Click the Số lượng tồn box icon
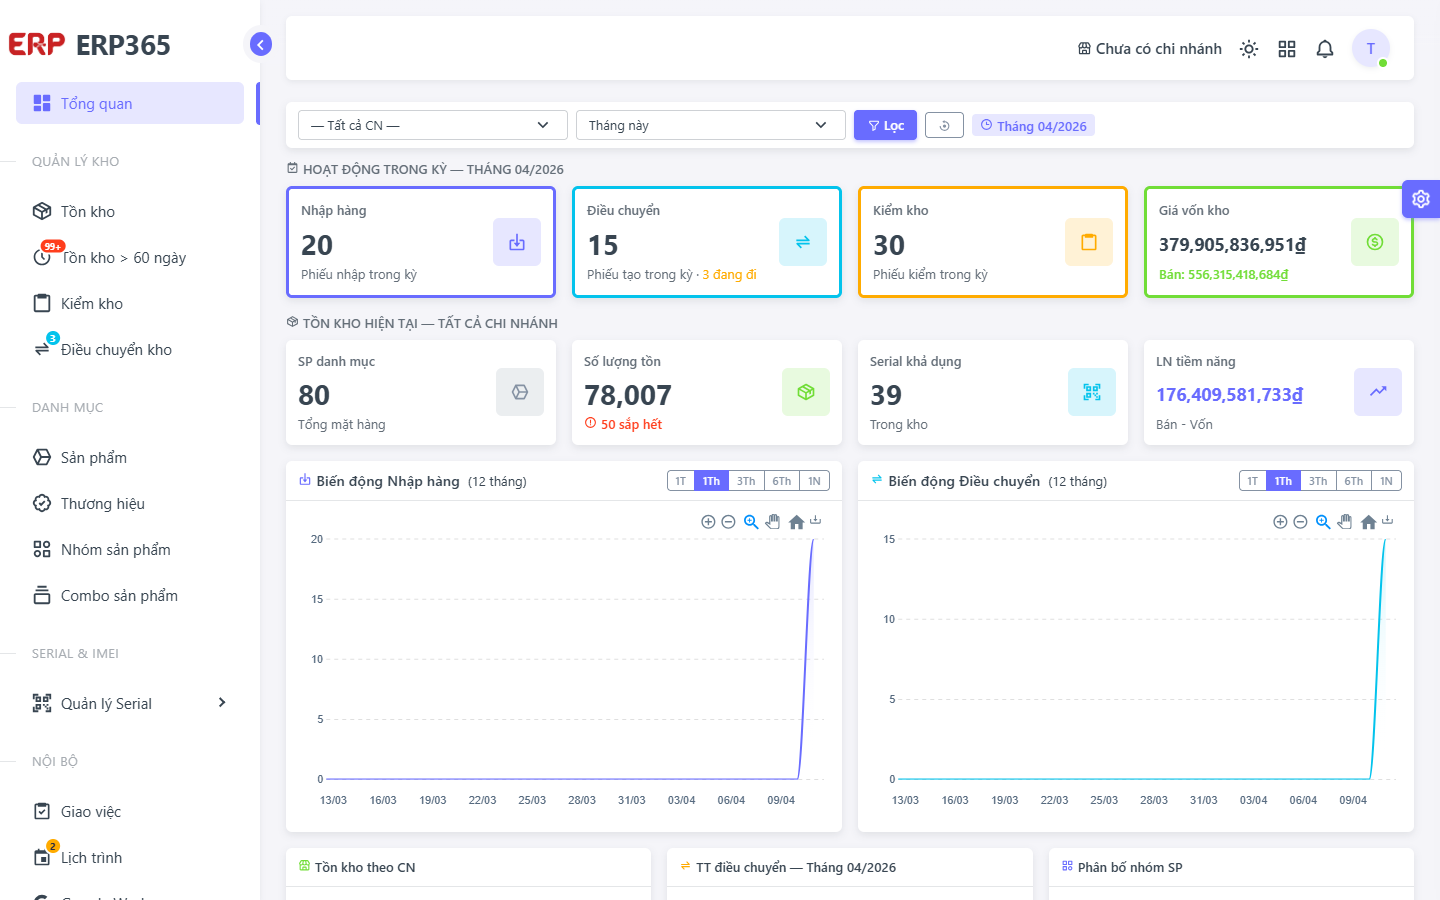The width and height of the screenshot is (1440, 900). [806, 392]
